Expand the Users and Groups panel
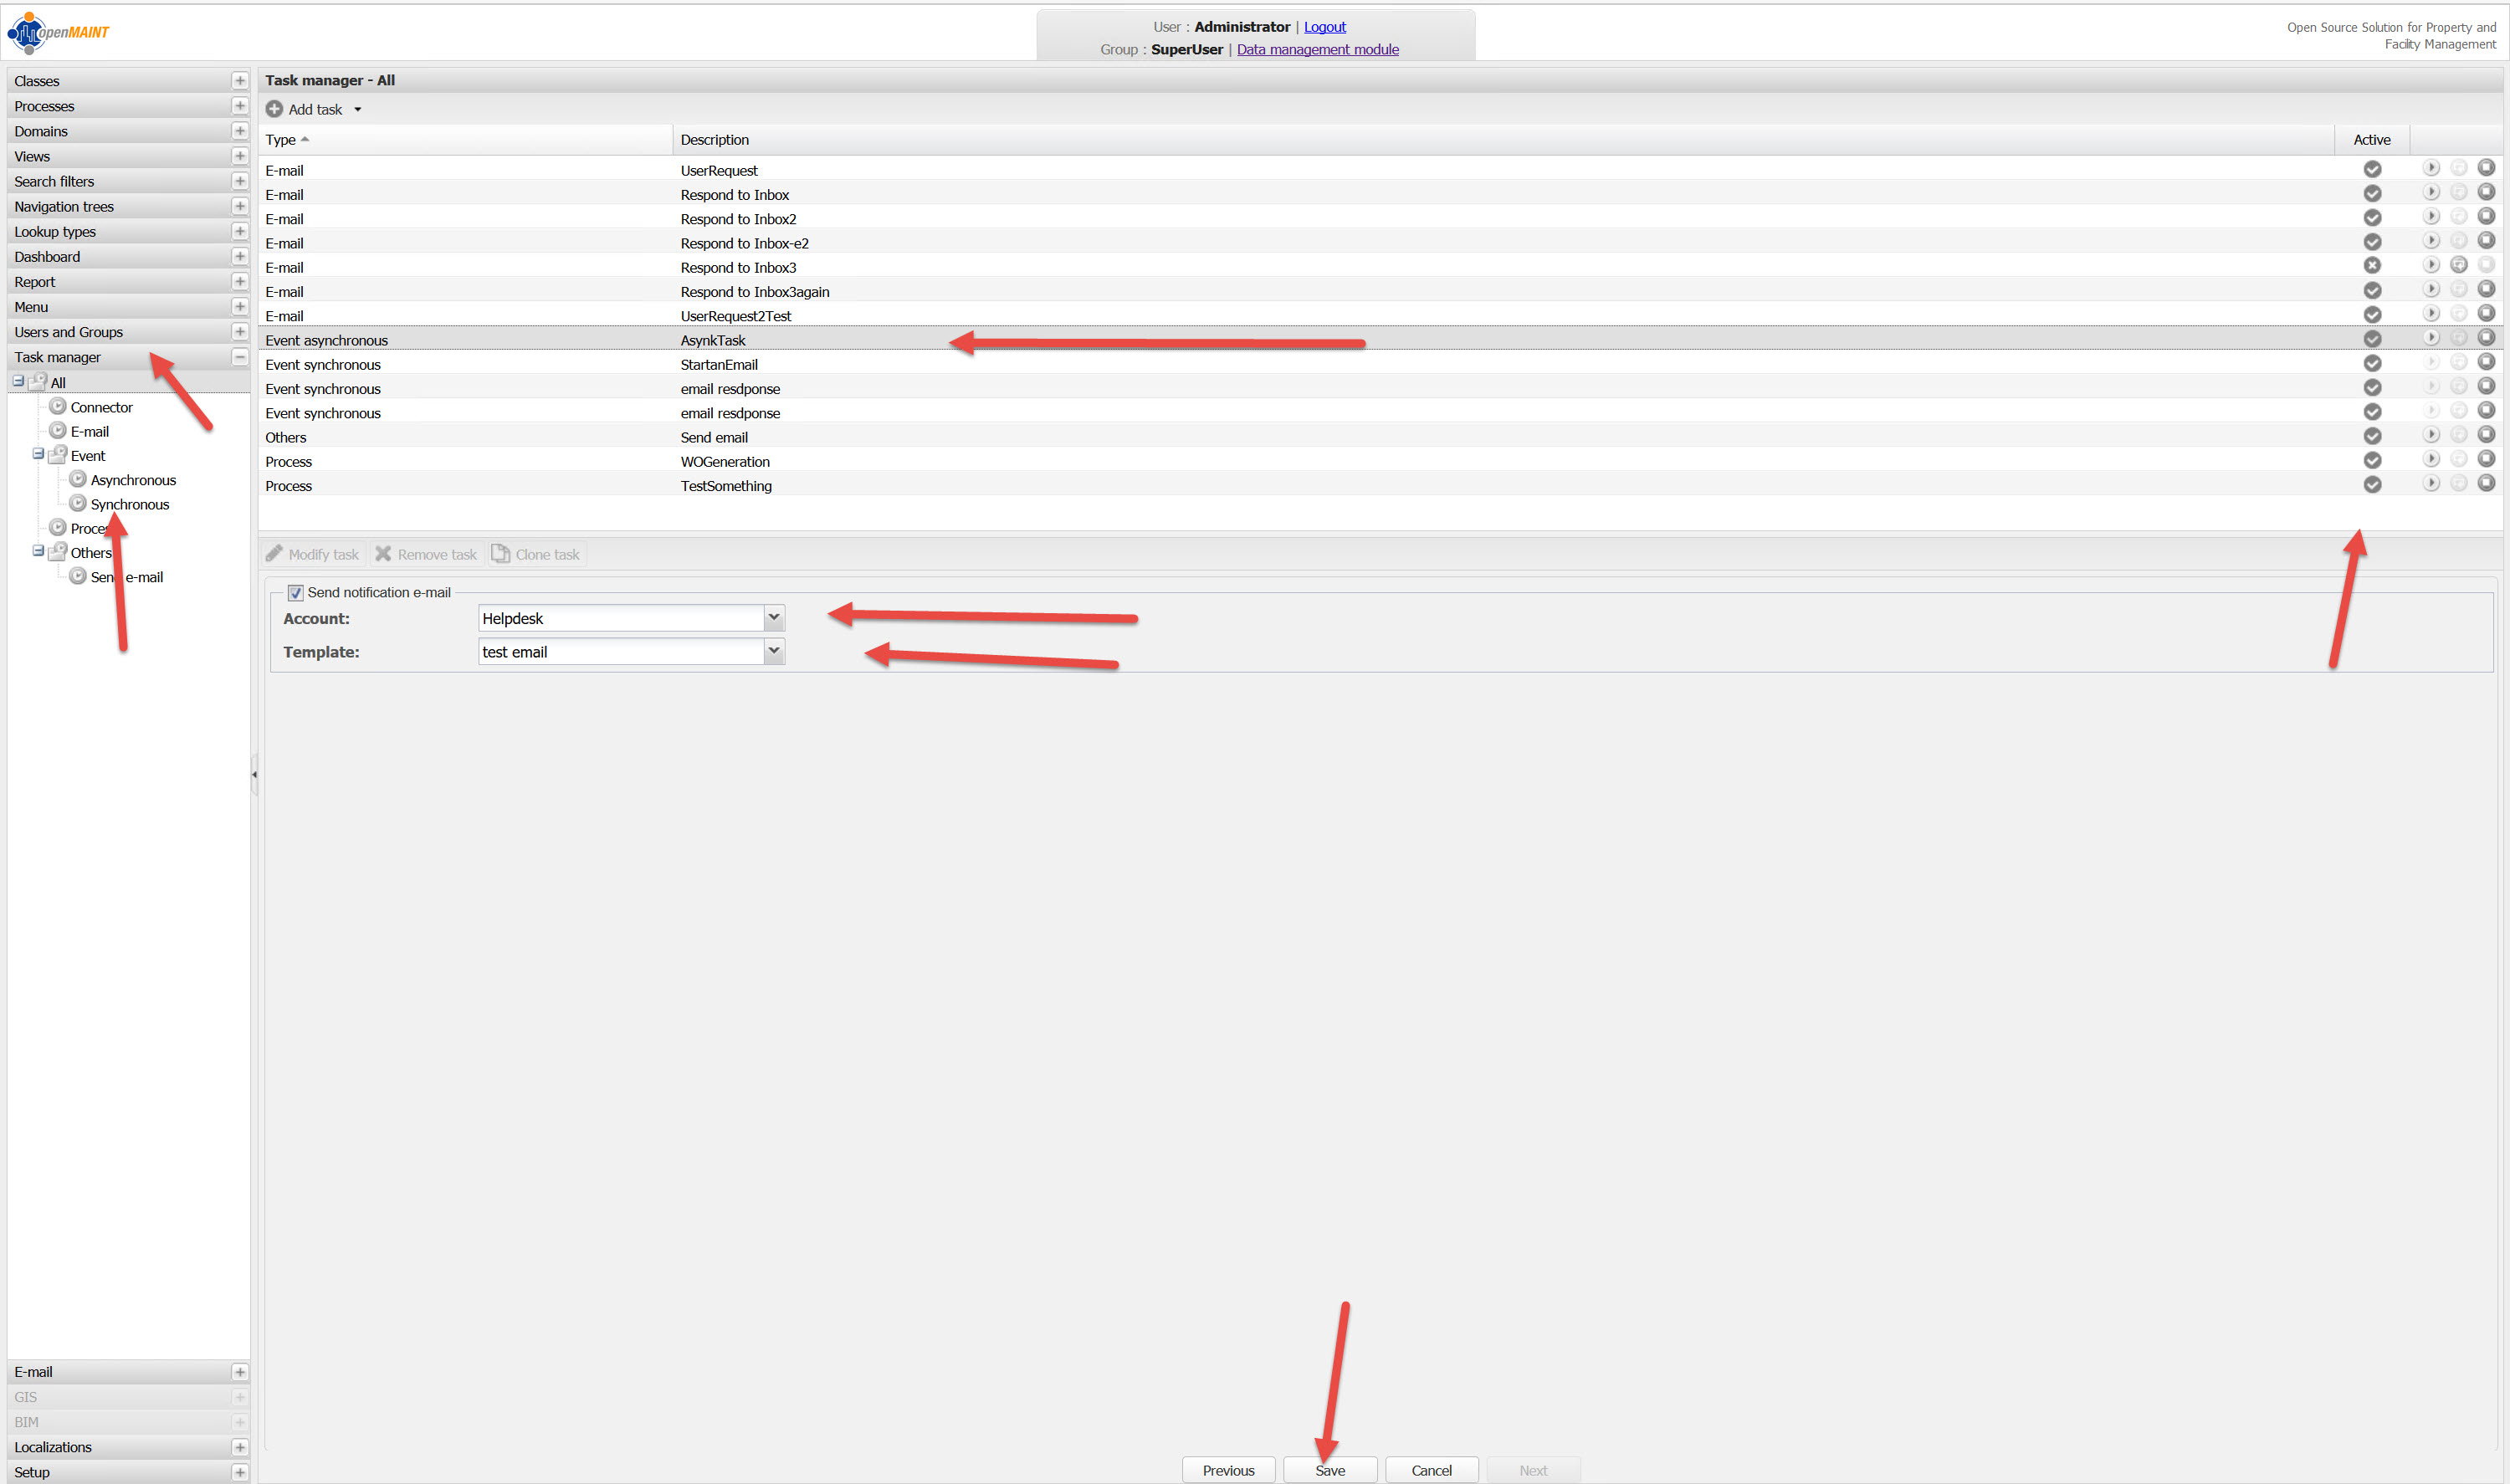The image size is (2510, 1484). pos(240,332)
